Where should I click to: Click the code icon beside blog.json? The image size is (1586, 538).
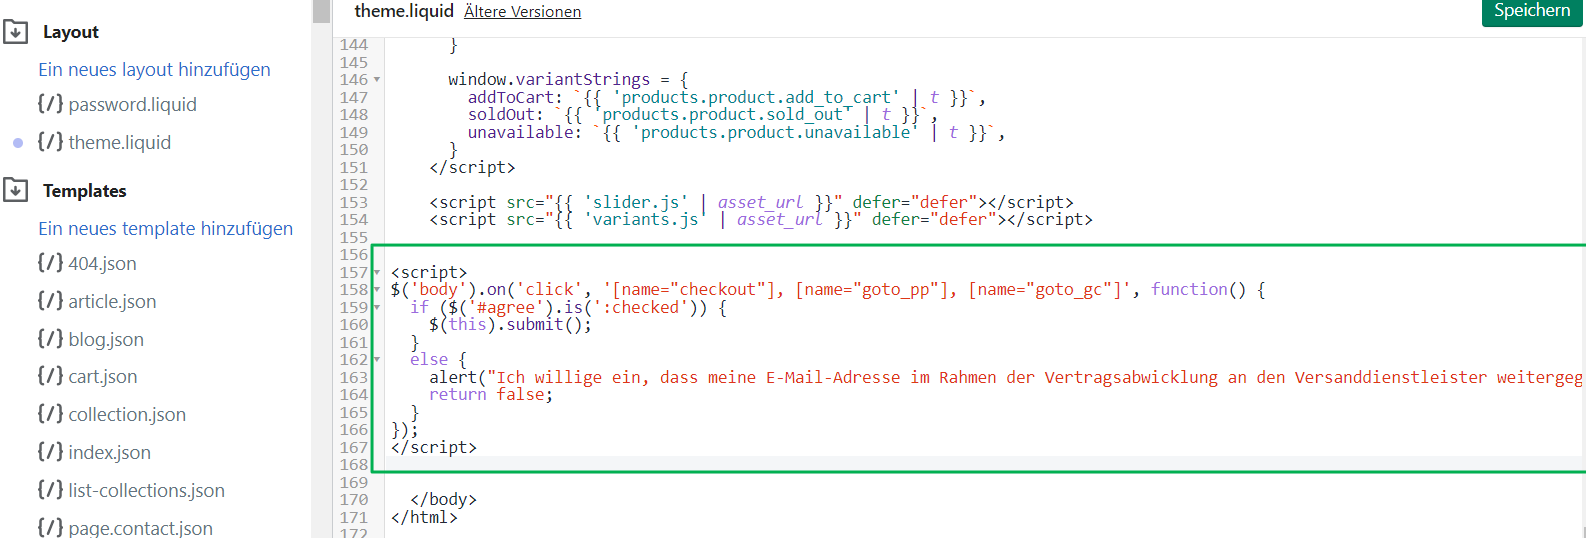(x=50, y=339)
